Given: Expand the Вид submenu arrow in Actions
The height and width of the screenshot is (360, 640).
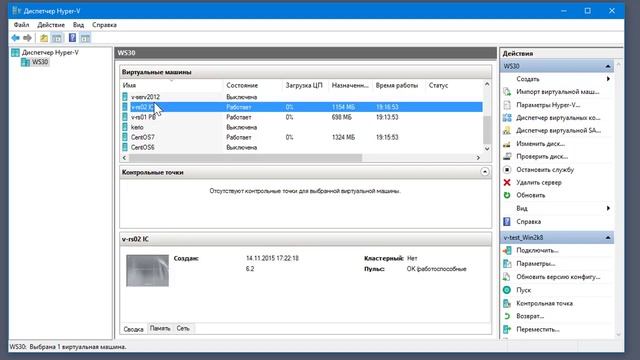Looking at the screenshot, I should pyautogui.click(x=608, y=208).
